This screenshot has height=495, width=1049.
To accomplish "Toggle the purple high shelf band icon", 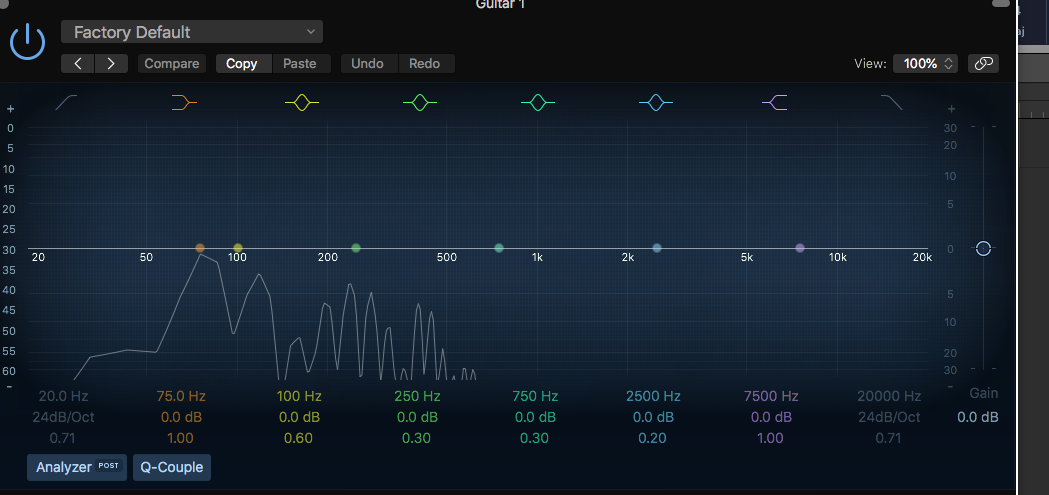I will (x=775, y=102).
